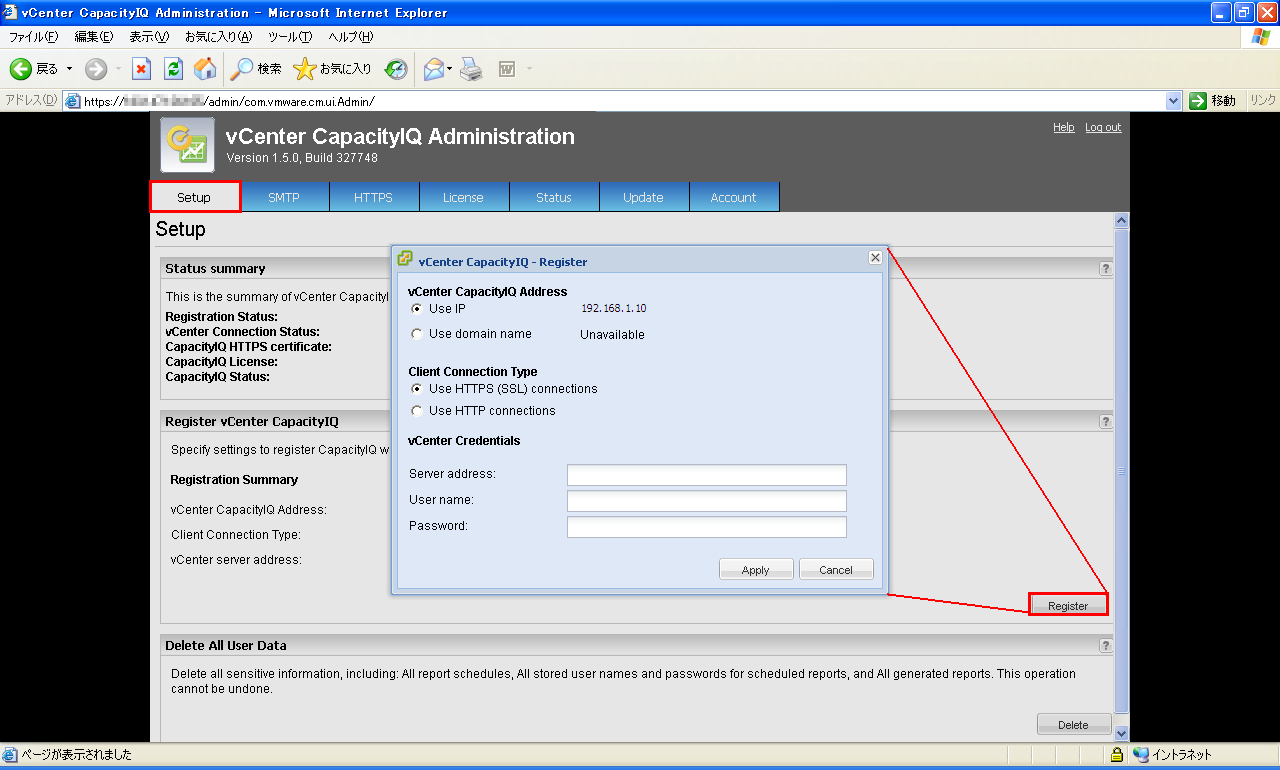Viewport: 1280px width, 770px height.
Task: Click the green Go arrow button
Action: coord(1198,101)
